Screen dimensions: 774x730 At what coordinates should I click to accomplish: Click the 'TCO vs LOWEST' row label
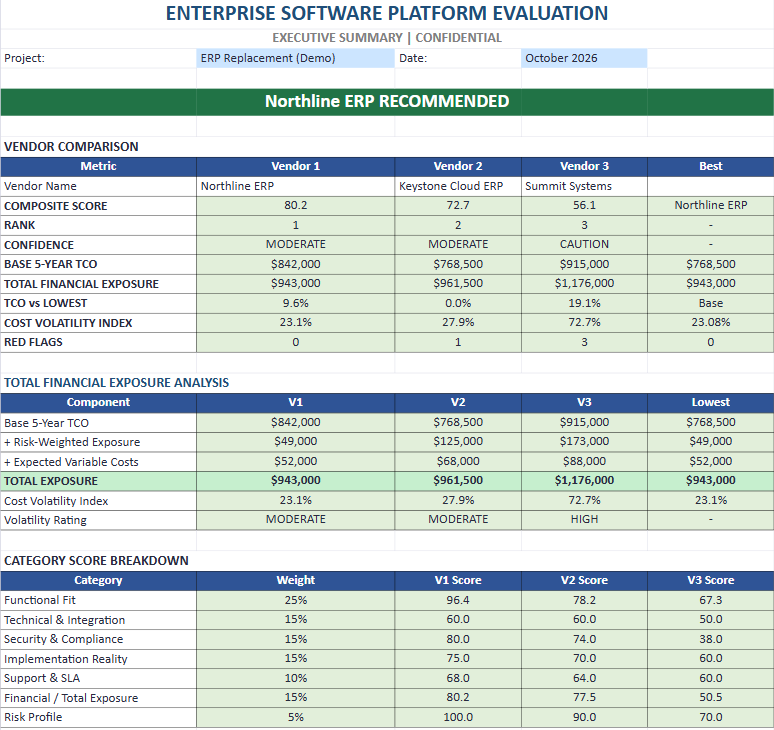click(98, 303)
